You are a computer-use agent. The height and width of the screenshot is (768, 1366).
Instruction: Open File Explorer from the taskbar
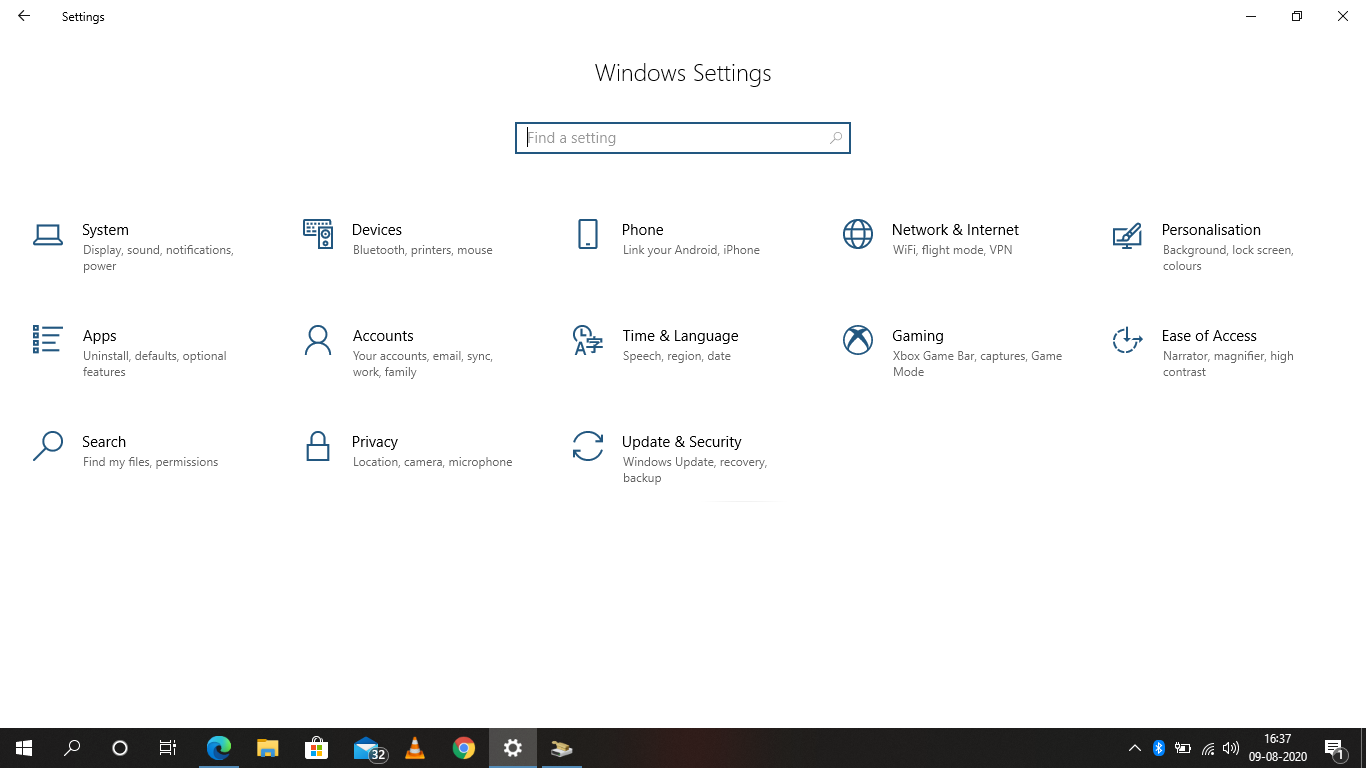(x=268, y=748)
